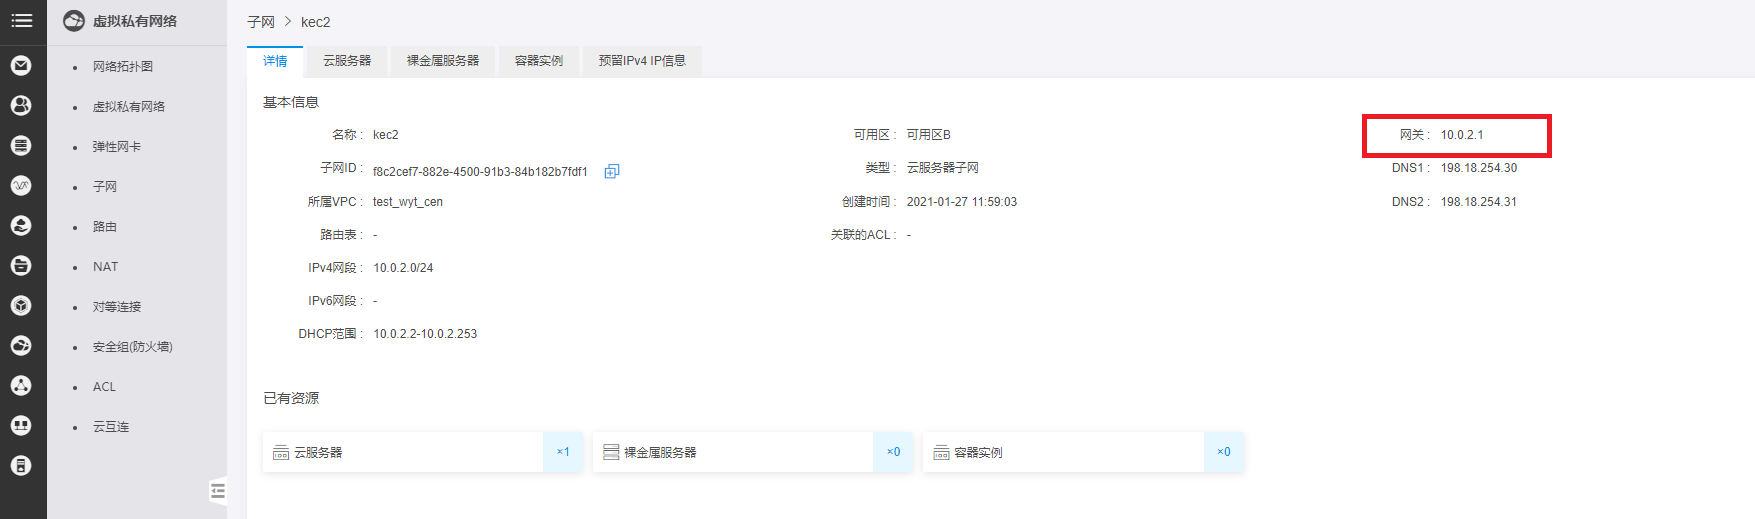Go to 网络拓扑图 in the side menu

123,67
